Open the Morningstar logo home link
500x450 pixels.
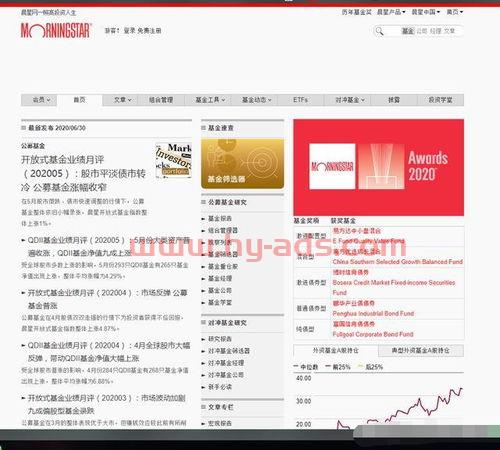(x=56, y=30)
